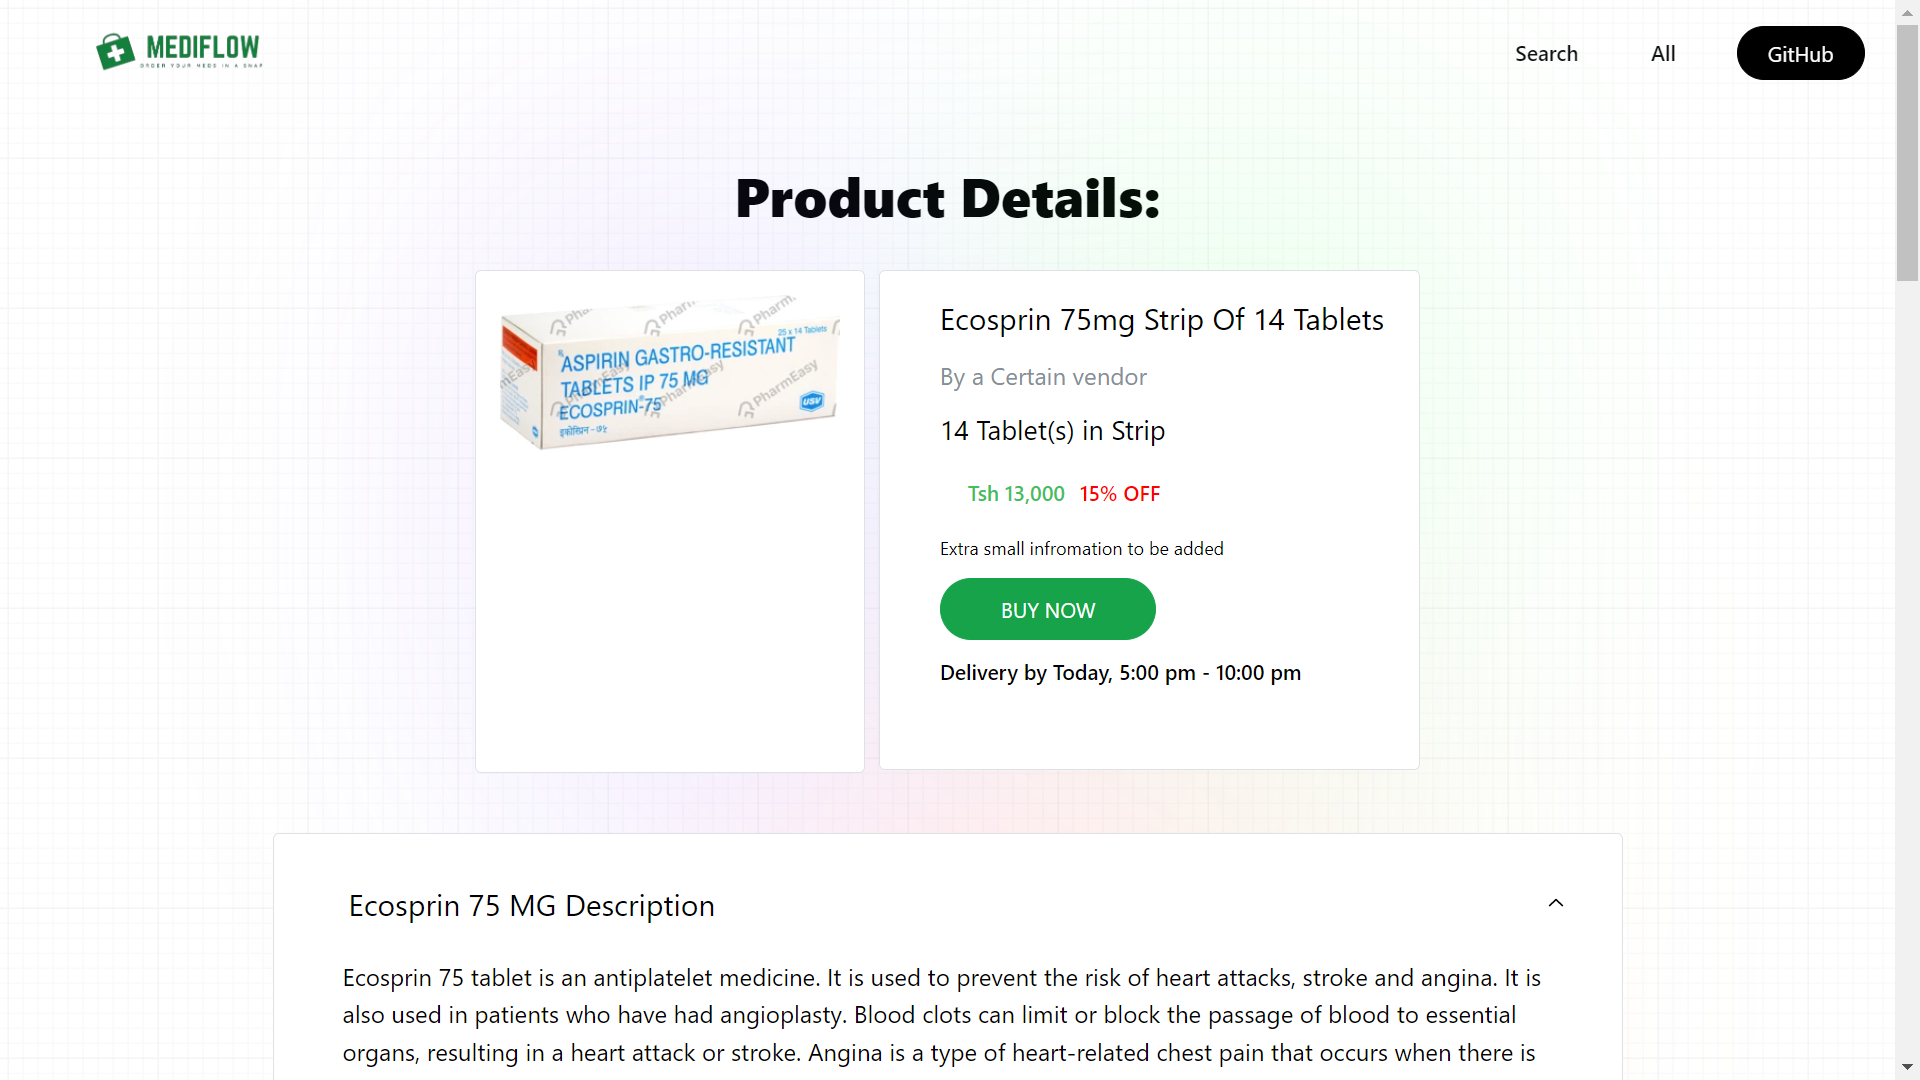
Task: Click the 'Tsh 13,000' price text
Action: (1015, 493)
